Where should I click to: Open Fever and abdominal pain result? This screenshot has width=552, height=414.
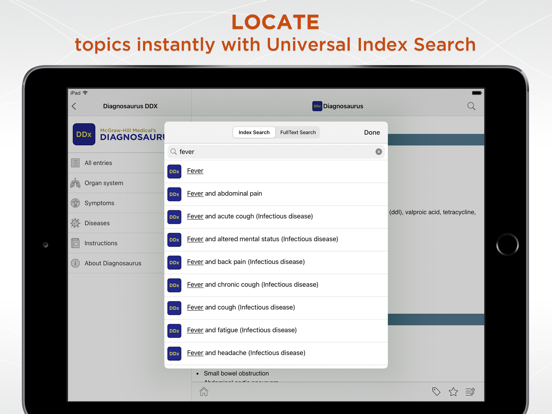pyautogui.click(x=276, y=194)
